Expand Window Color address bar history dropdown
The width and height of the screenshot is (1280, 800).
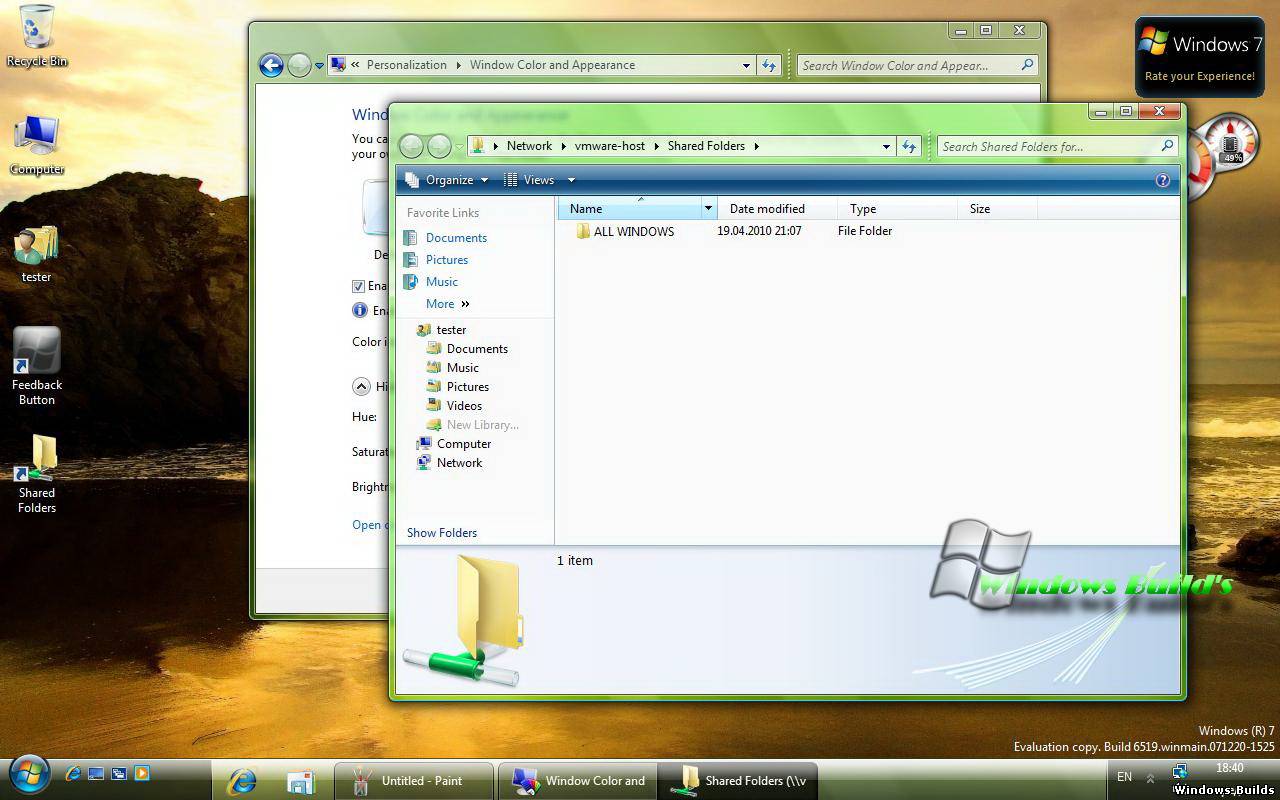[x=746, y=65]
